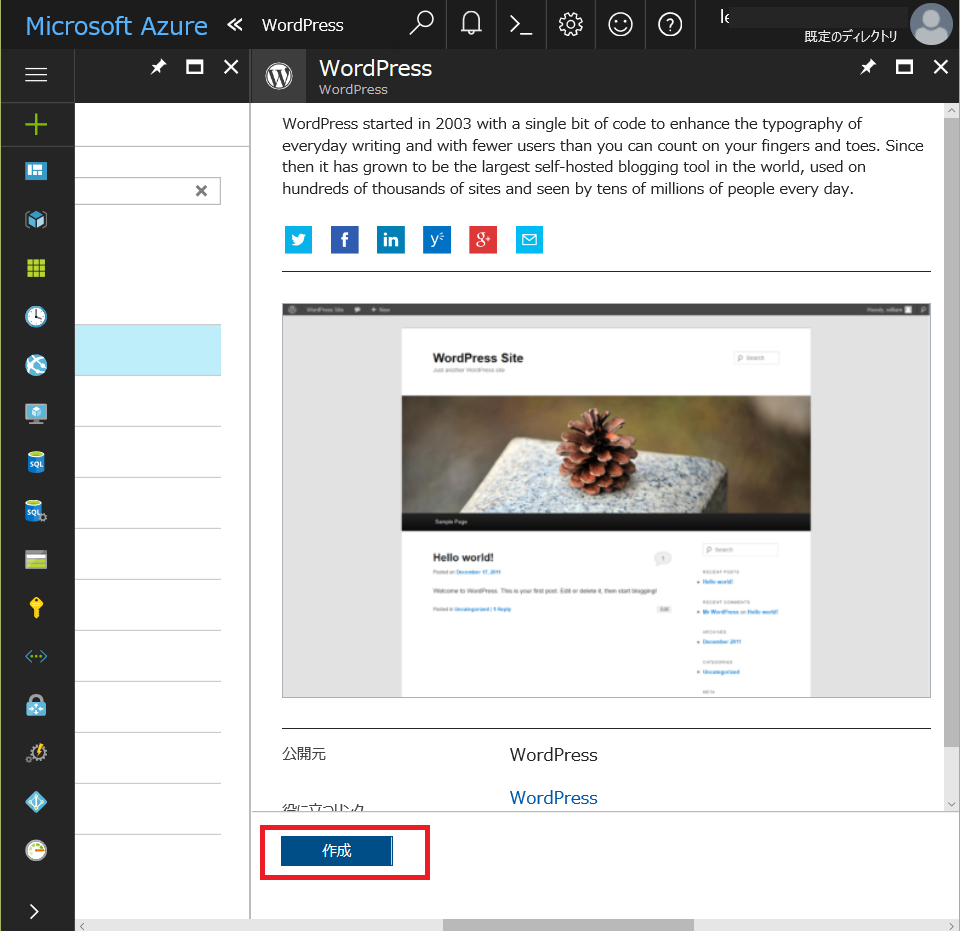Open the storage accounts icon in sidebar
Image resolution: width=960 pixels, height=931 pixels.
pos(36,559)
